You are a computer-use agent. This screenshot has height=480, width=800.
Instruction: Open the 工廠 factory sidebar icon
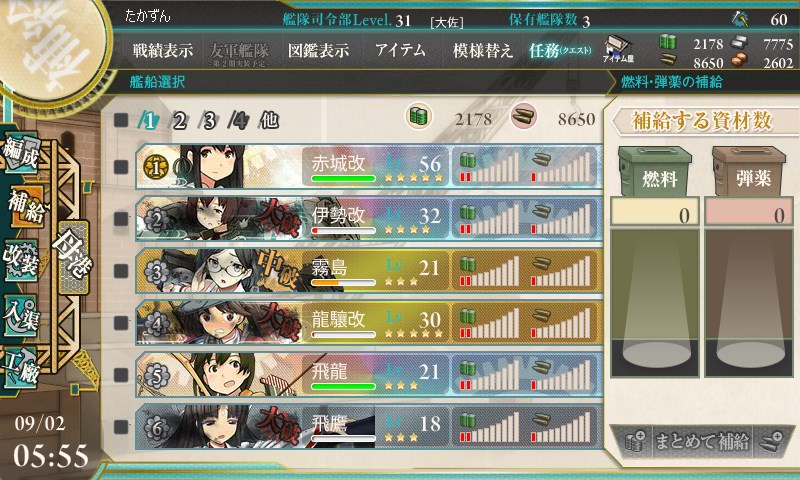[20, 368]
